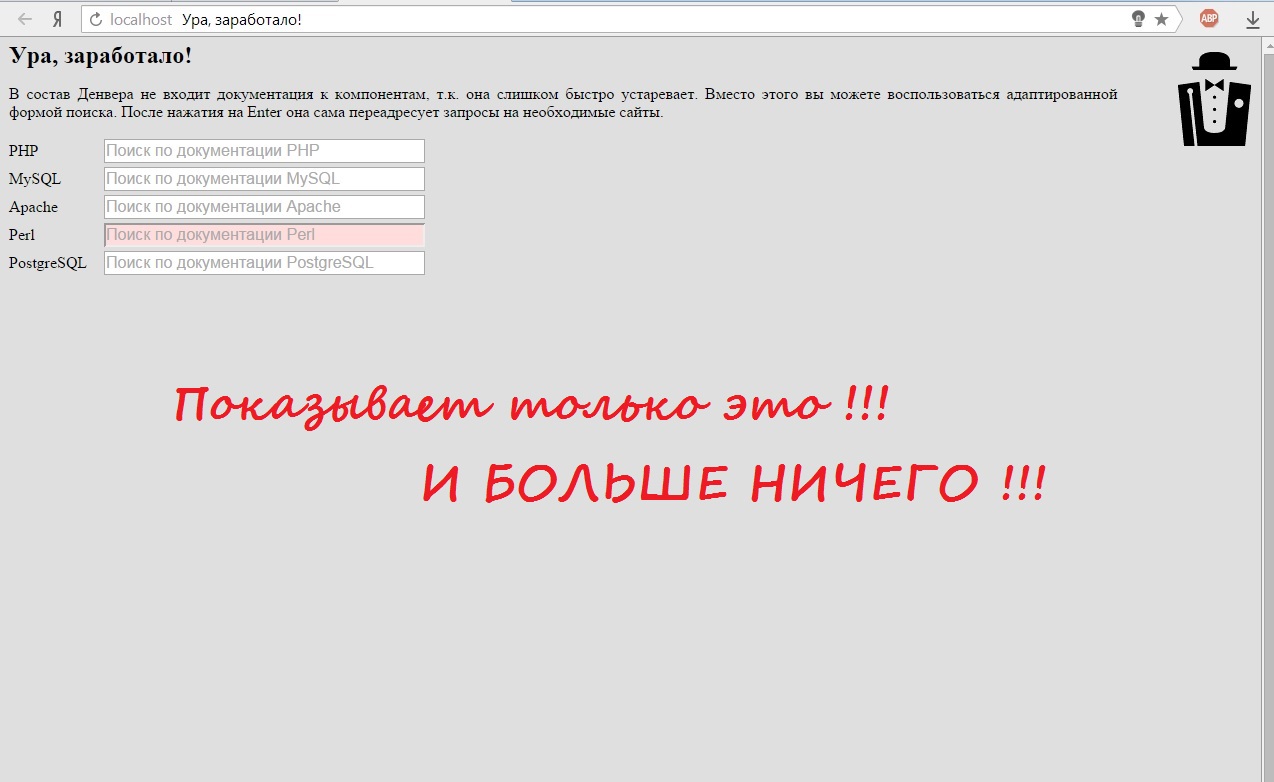Click the "Perl" row label
Image resolution: width=1274 pixels, height=782 pixels.
pyautogui.click(x=22, y=235)
